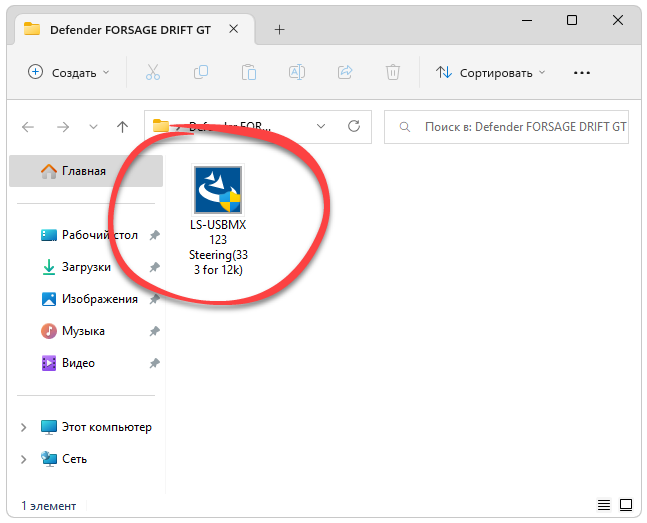Minimize the Explorer window
647x523 pixels.
click(527, 20)
